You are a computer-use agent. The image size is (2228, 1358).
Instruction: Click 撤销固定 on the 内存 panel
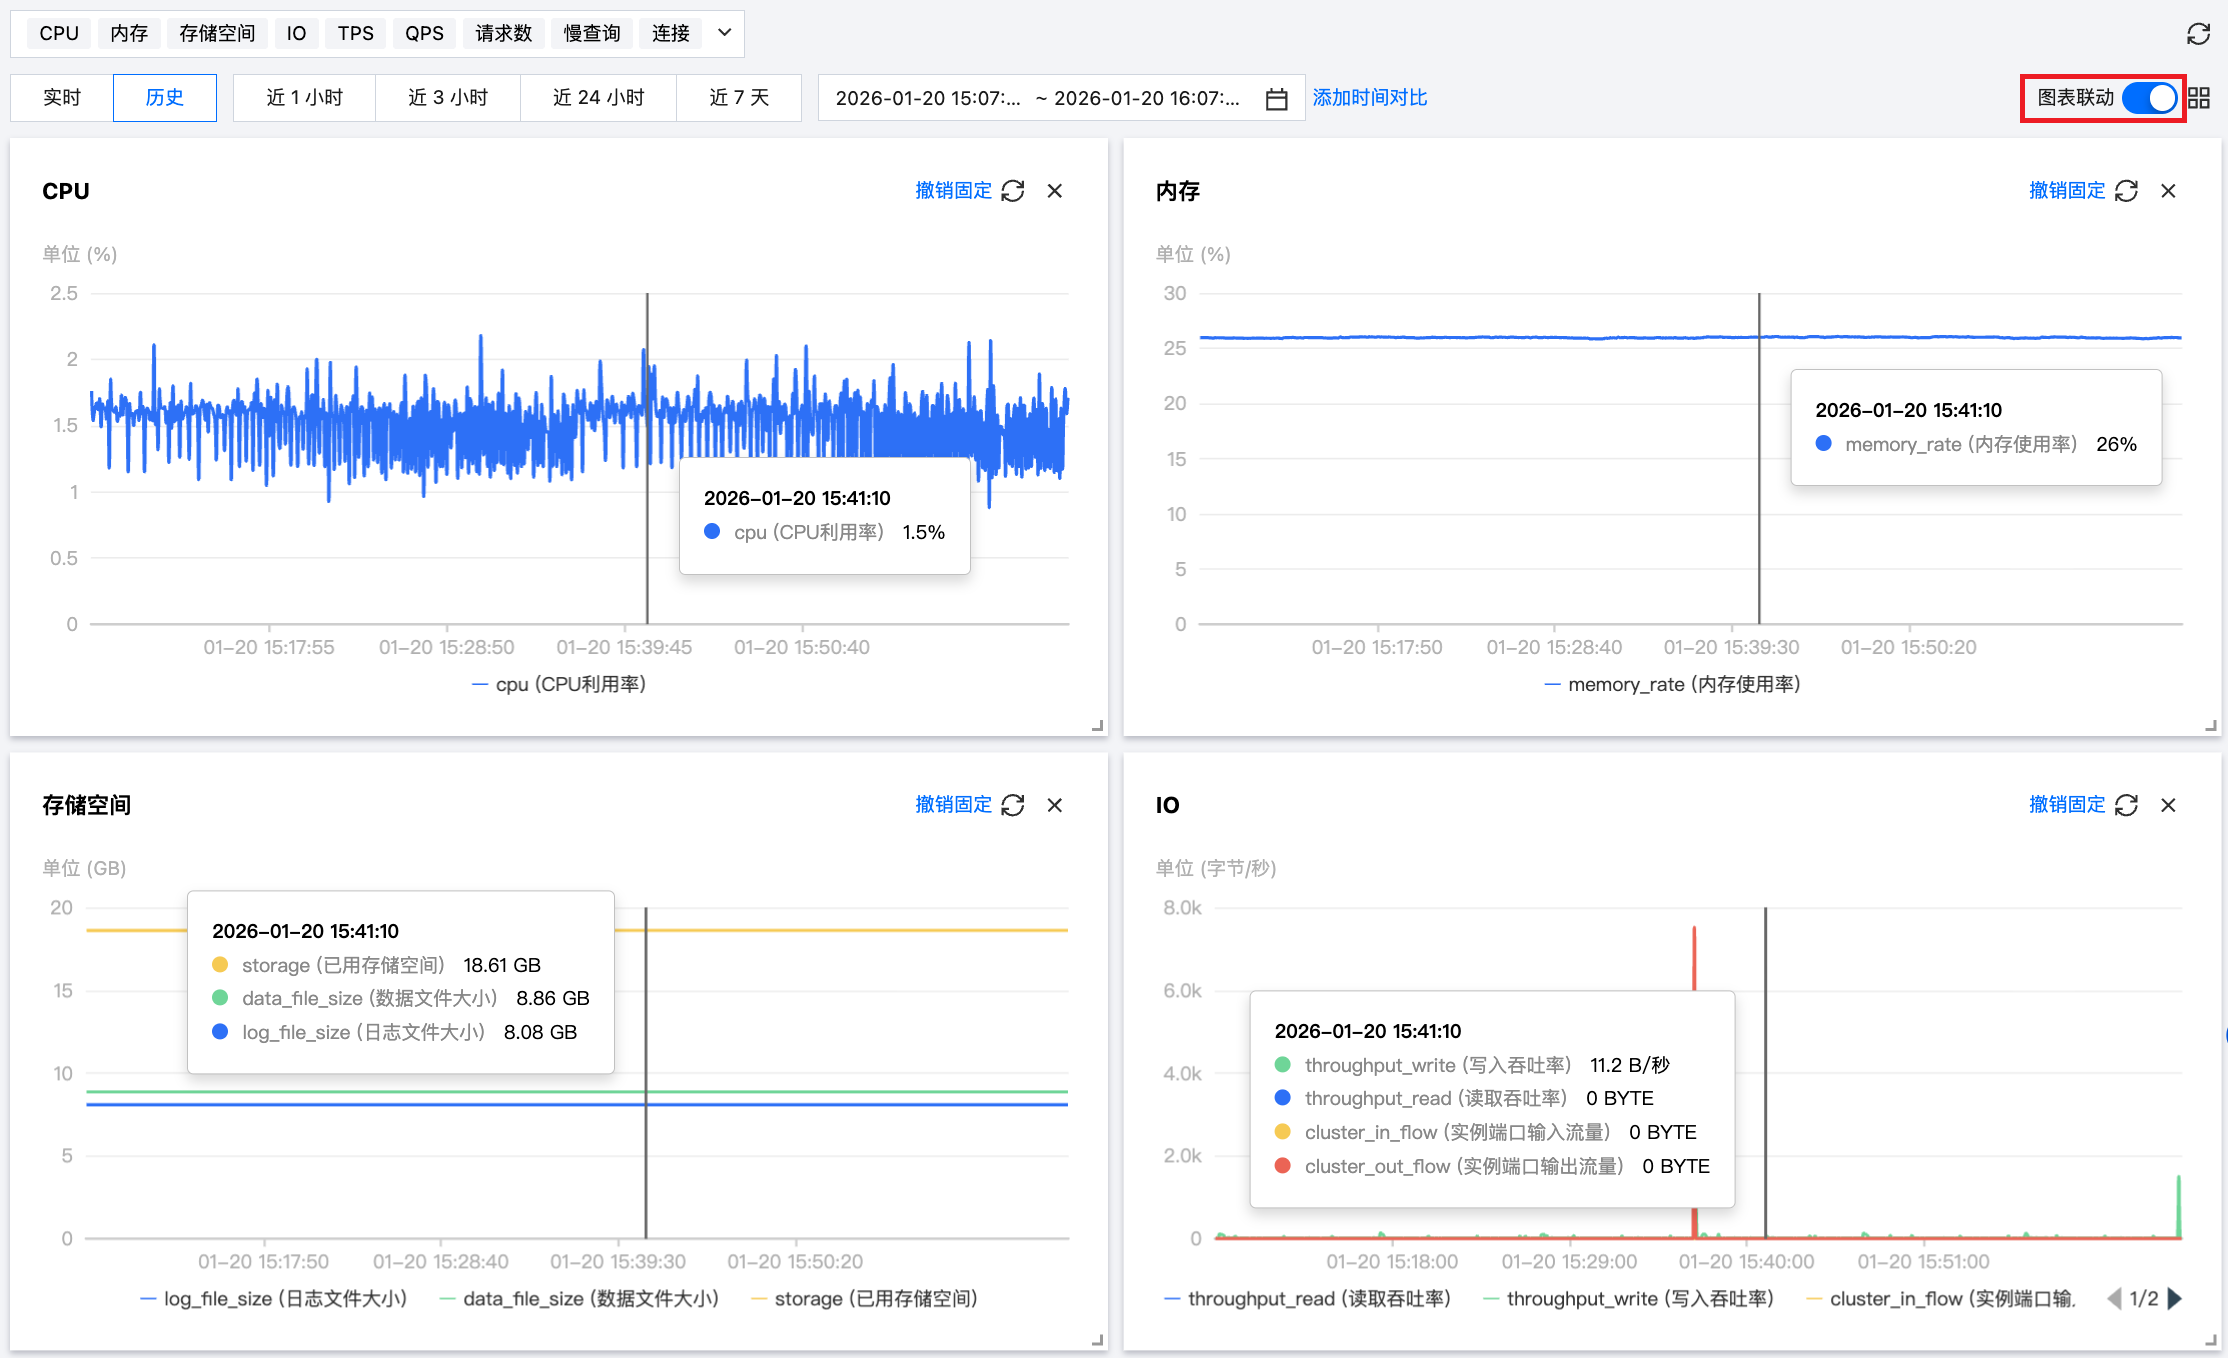[x=2066, y=191]
